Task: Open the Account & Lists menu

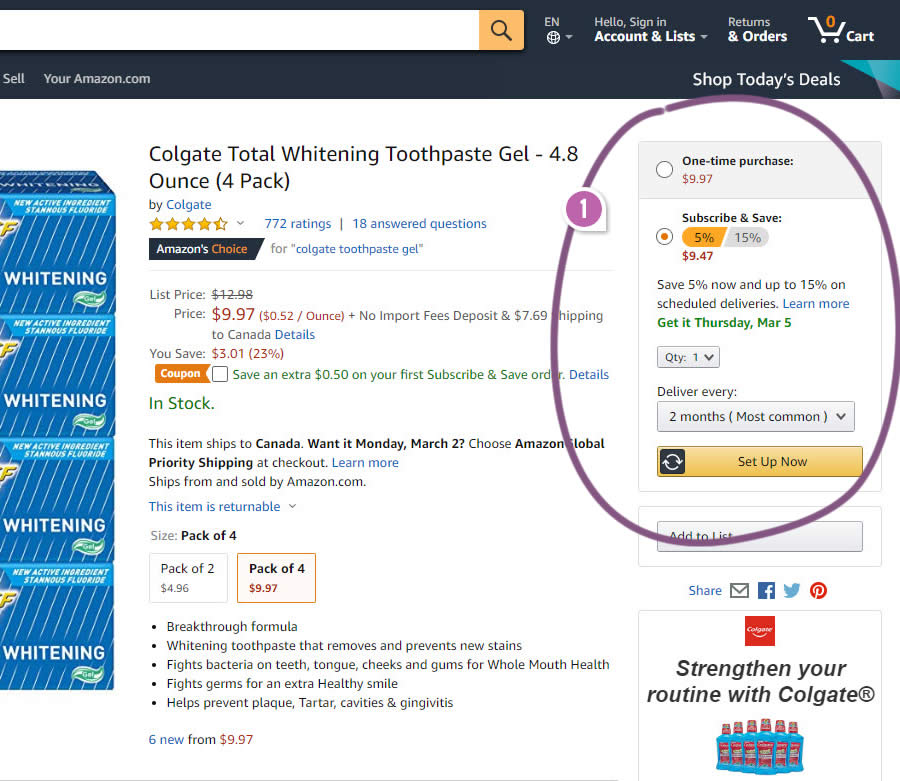Action: pos(650,30)
